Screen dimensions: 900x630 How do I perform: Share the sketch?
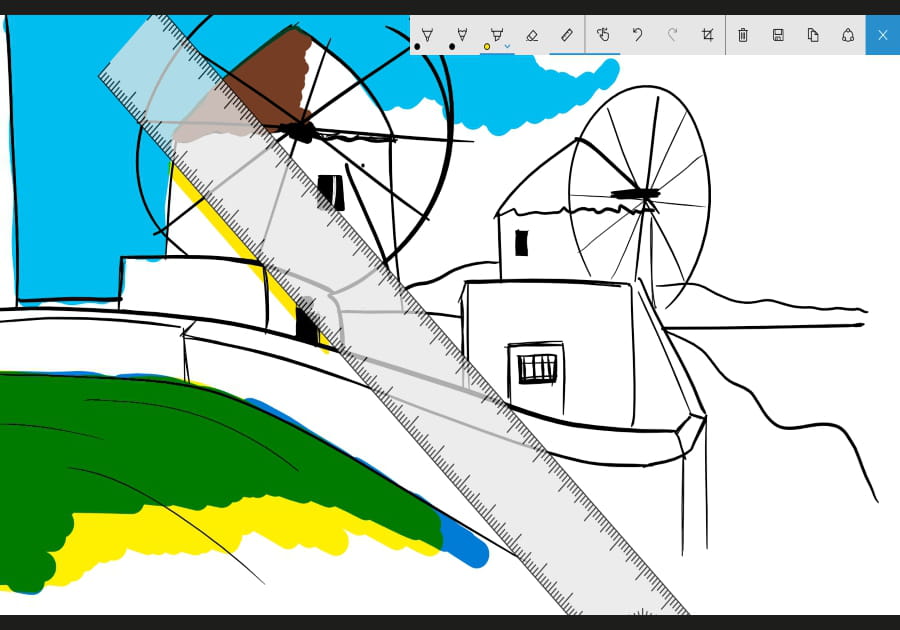click(x=848, y=36)
